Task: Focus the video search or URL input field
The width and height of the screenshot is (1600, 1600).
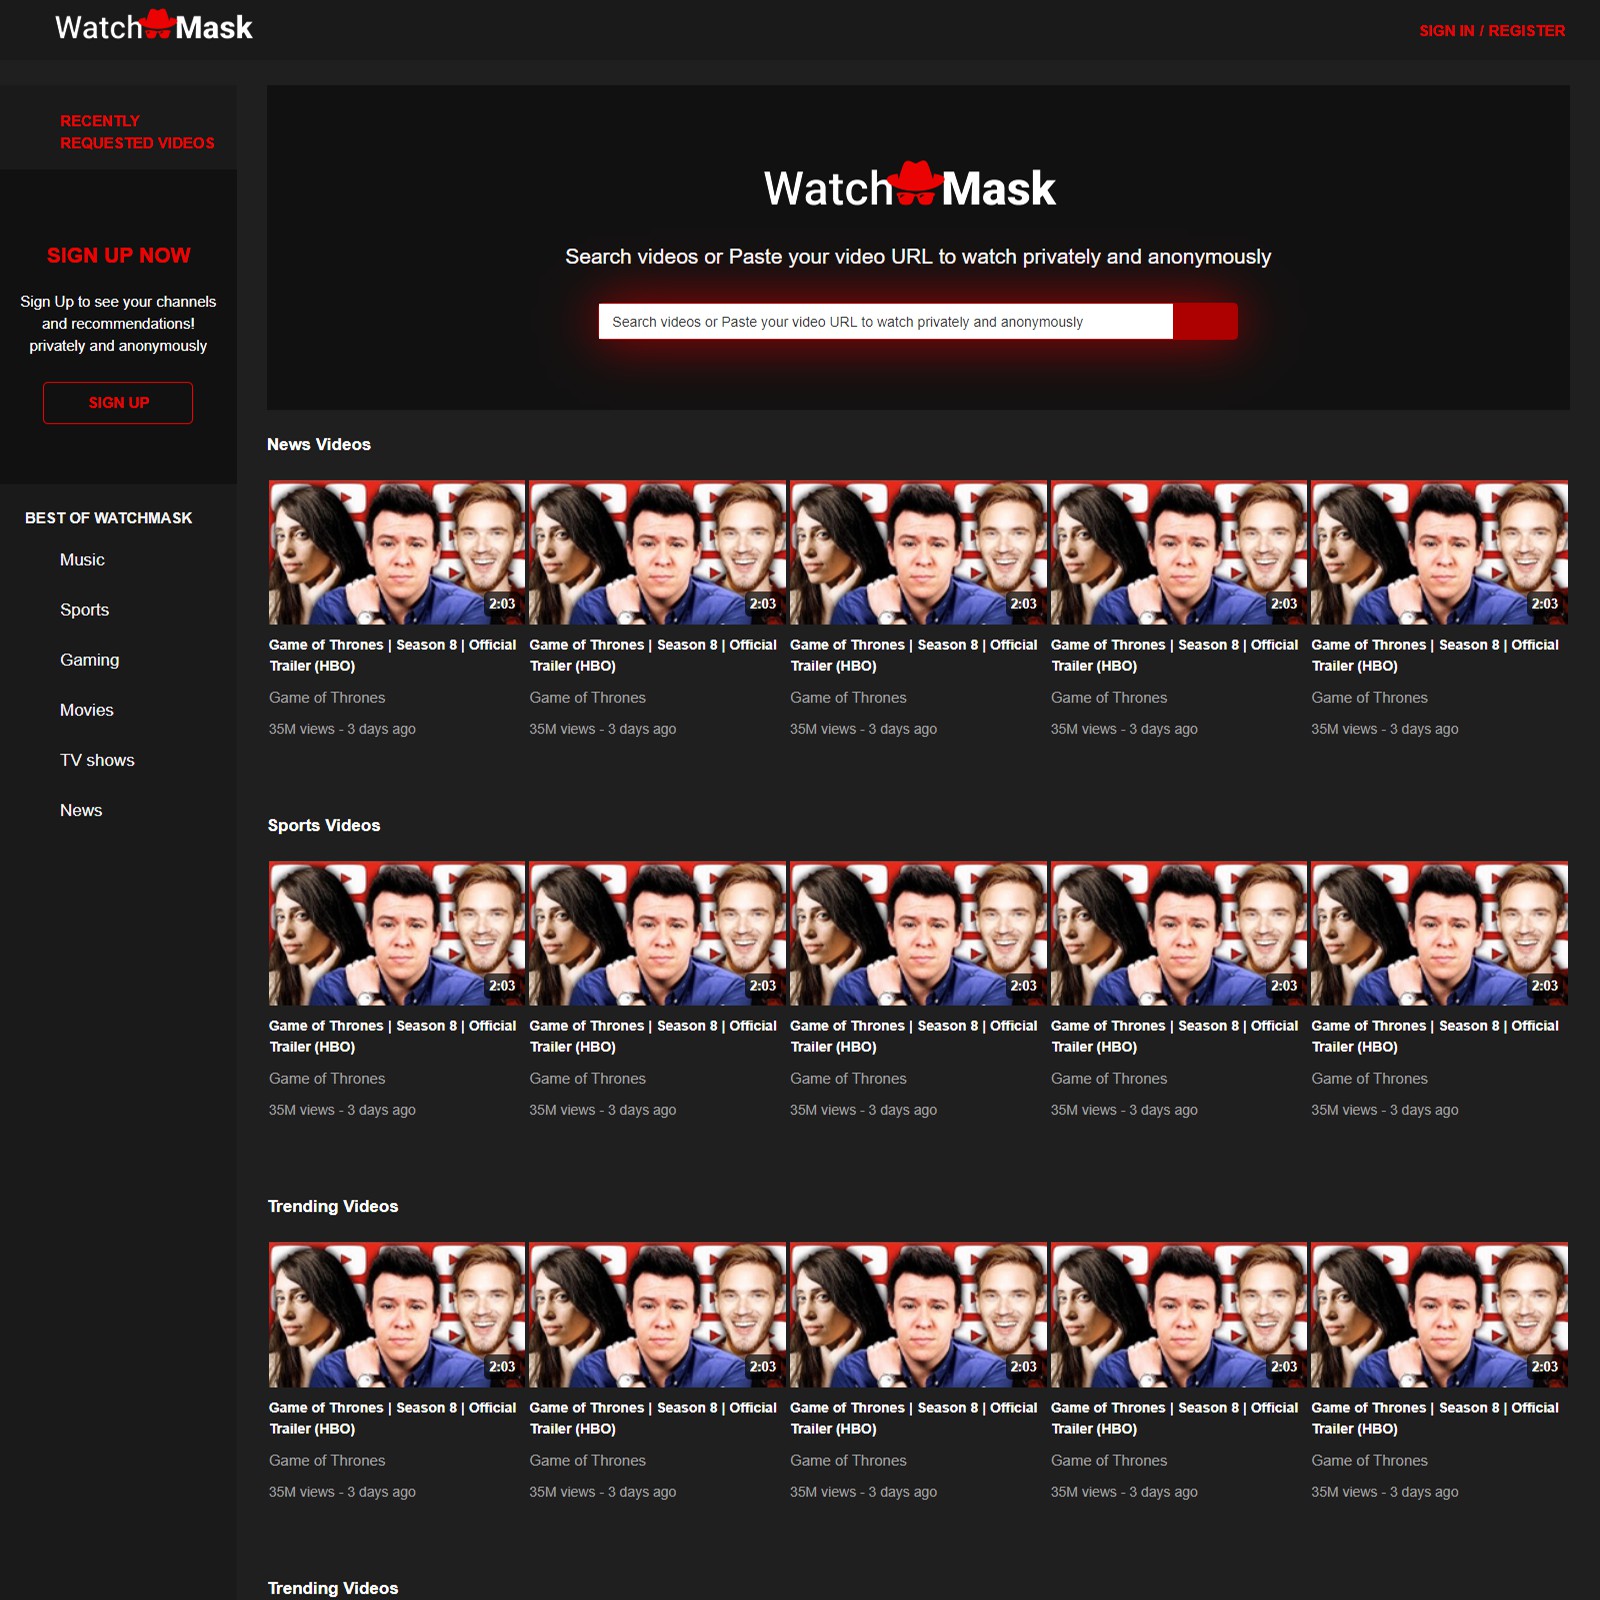Action: 886,322
